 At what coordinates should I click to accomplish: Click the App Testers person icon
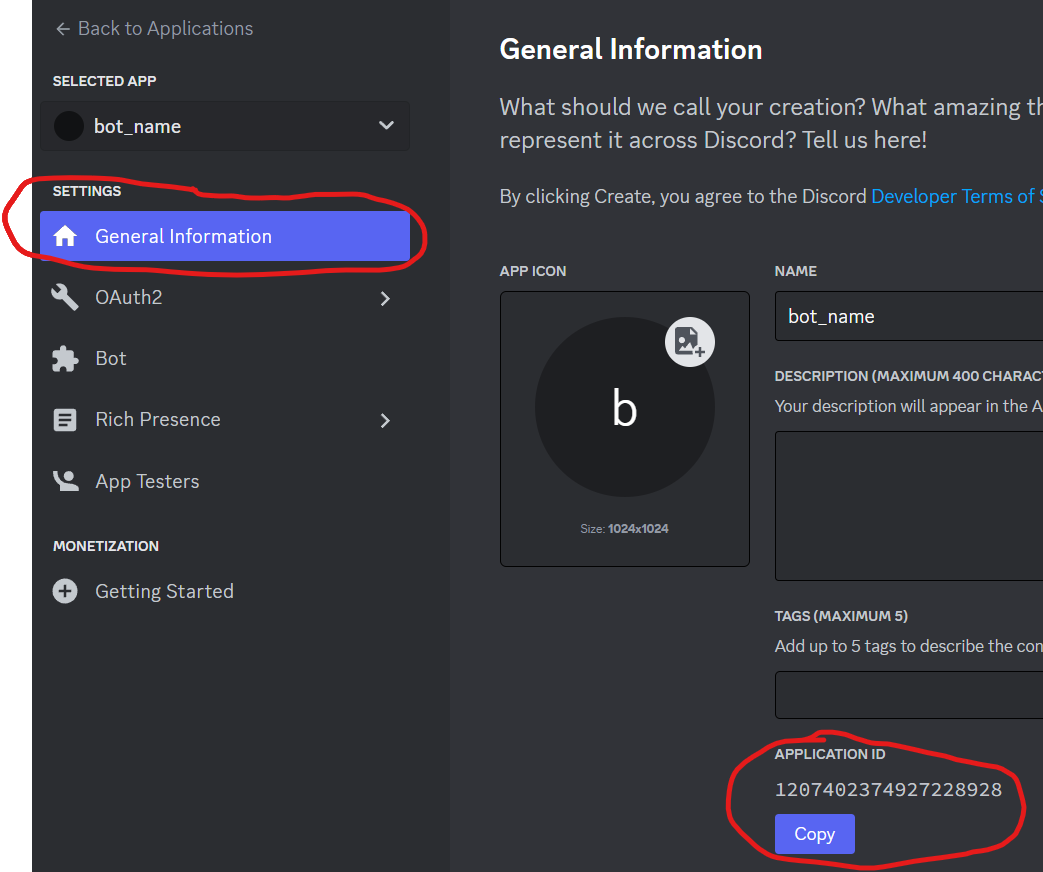(x=66, y=480)
